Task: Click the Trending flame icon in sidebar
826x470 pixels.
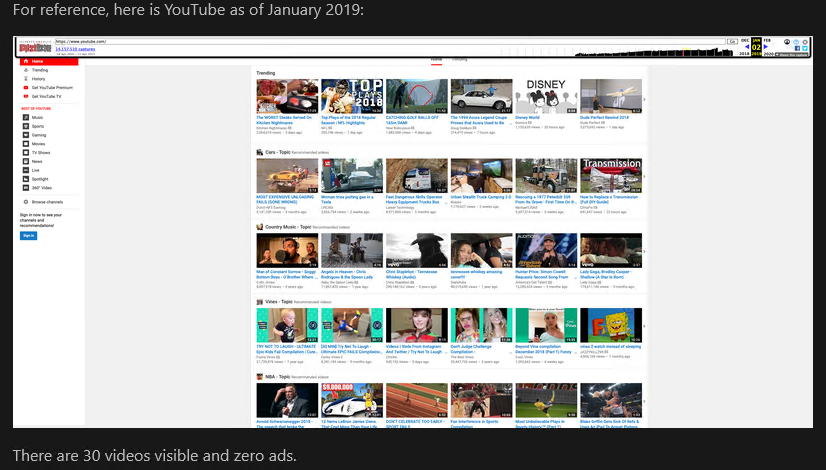Action: pos(26,70)
